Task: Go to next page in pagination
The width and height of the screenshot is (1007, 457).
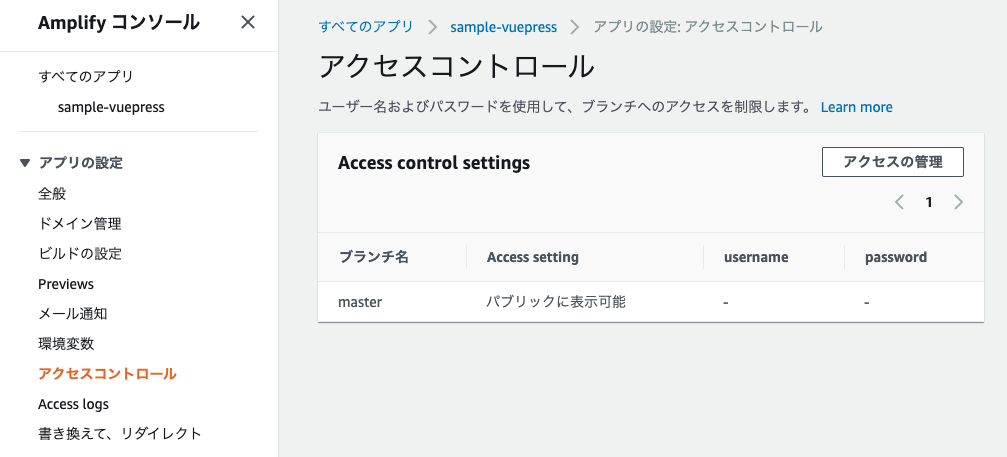Action: coord(958,202)
